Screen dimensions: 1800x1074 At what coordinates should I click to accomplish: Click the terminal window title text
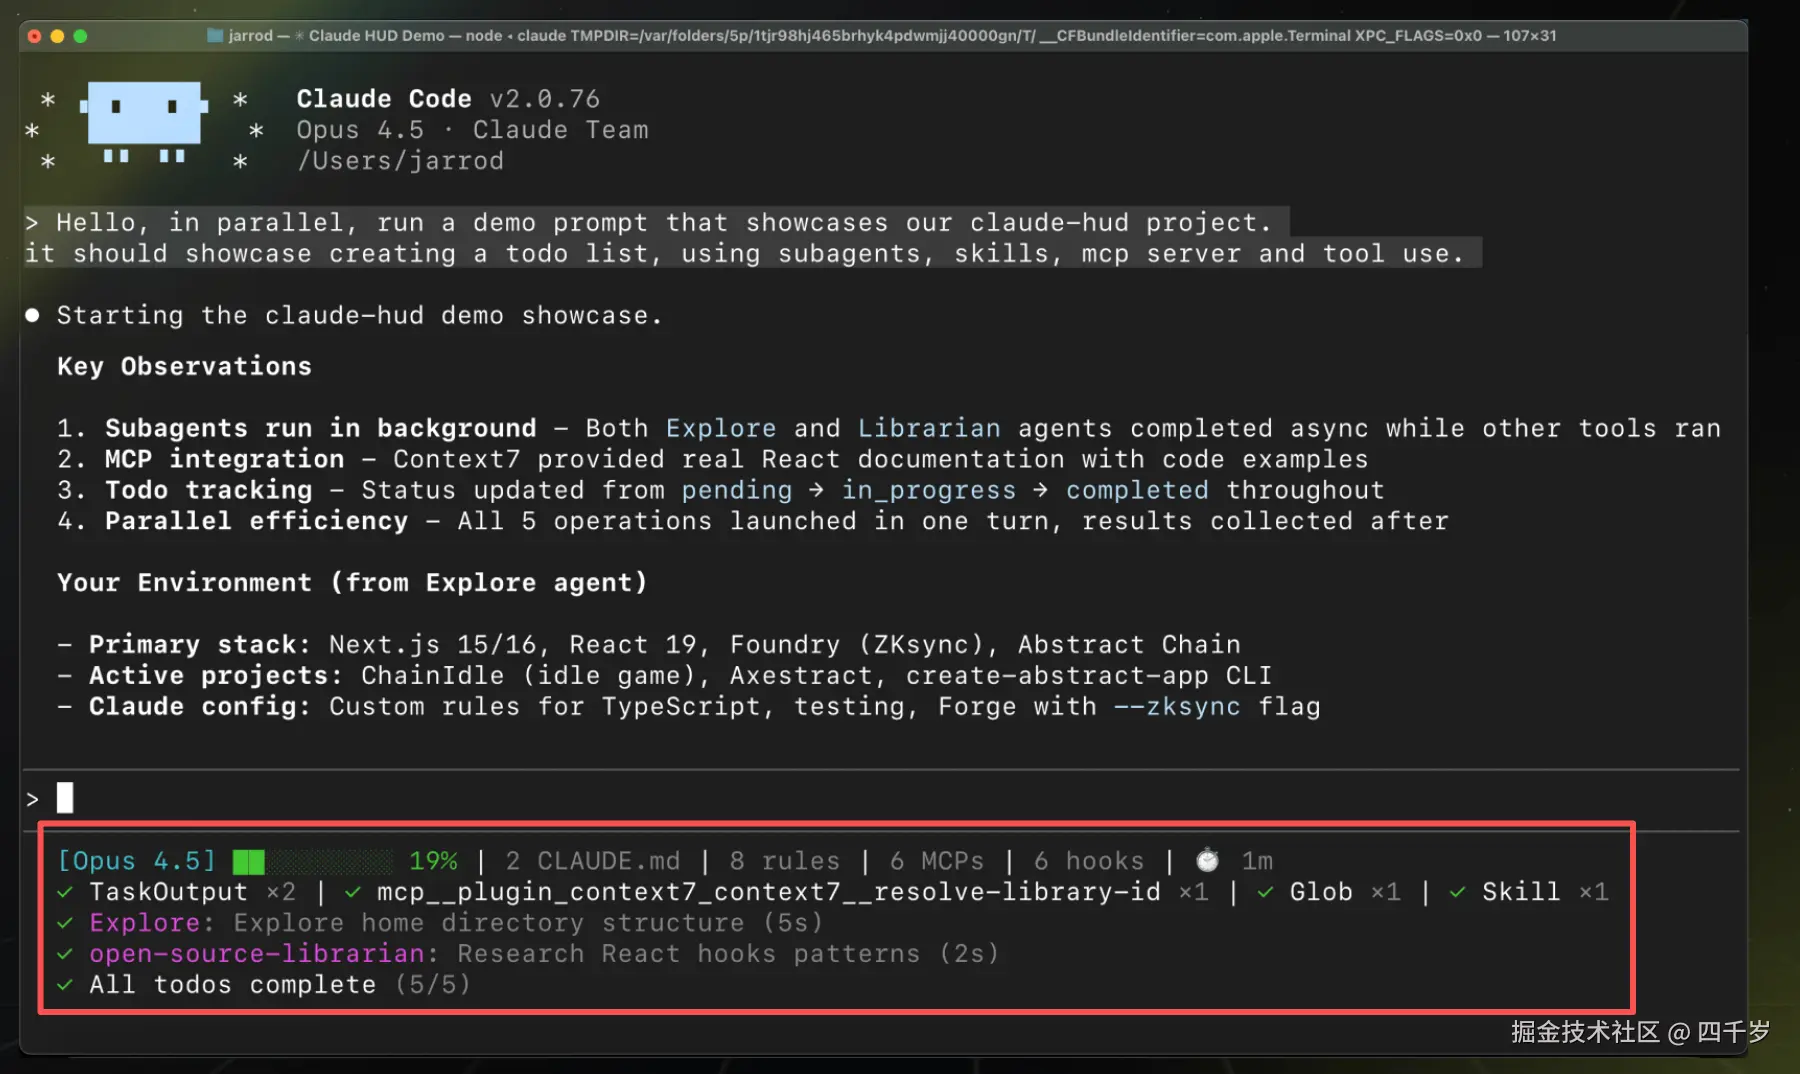pos(892,36)
